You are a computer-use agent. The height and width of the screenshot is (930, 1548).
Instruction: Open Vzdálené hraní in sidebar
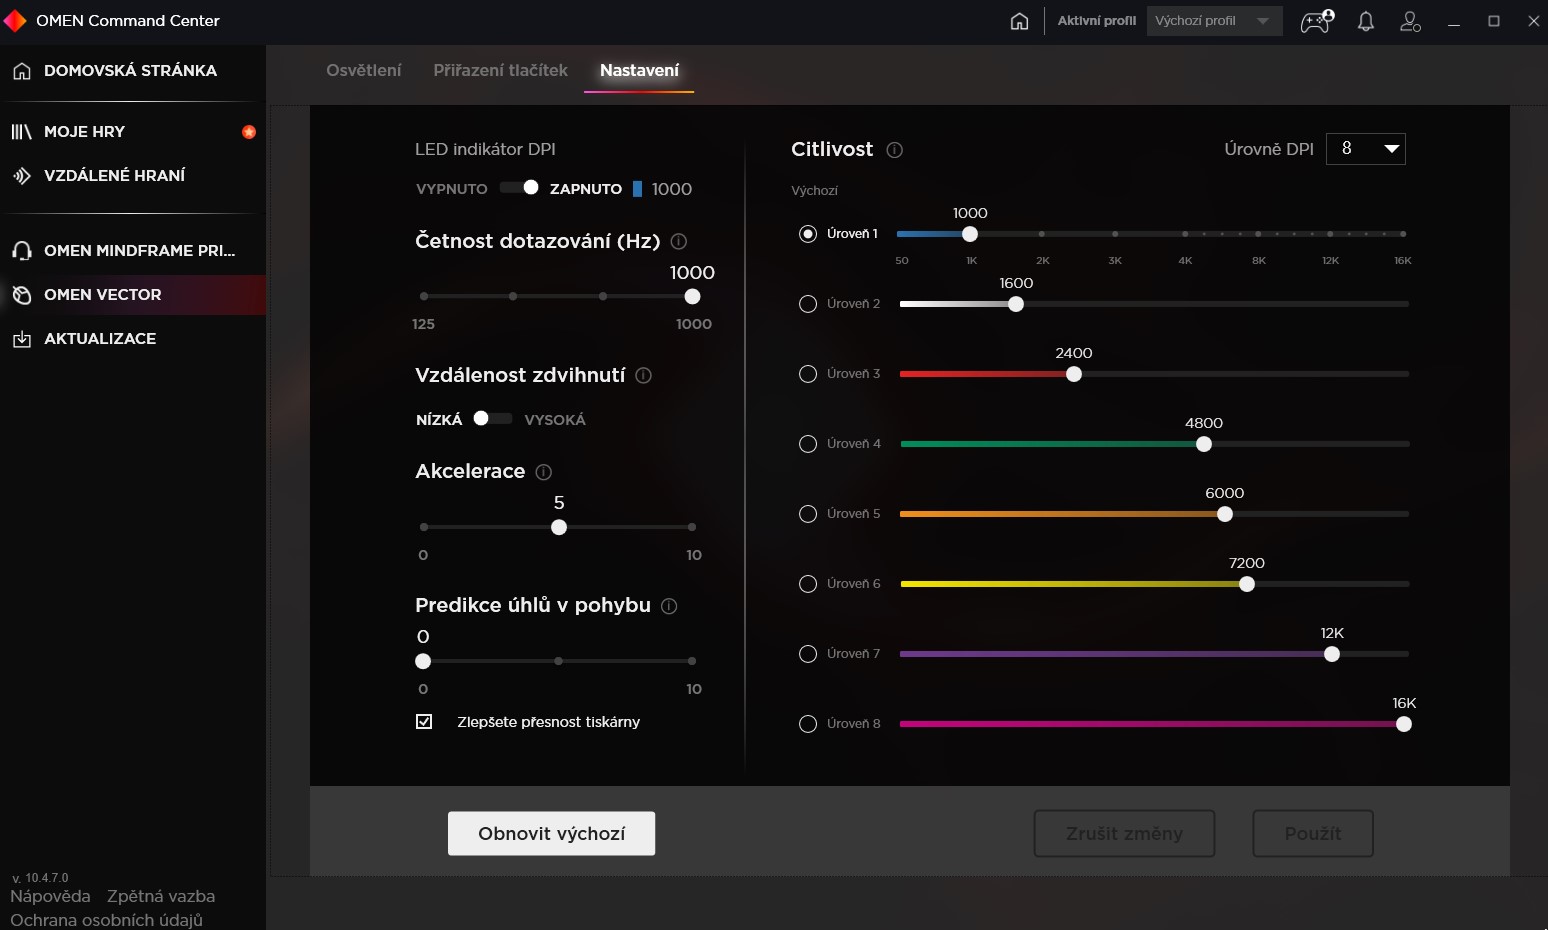coord(133,176)
